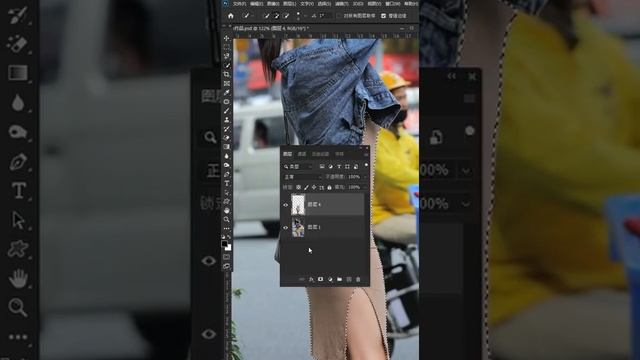The height and width of the screenshot is (360, 640).
Task: Click the new group folder icon
Action: (x=339, y=280)
